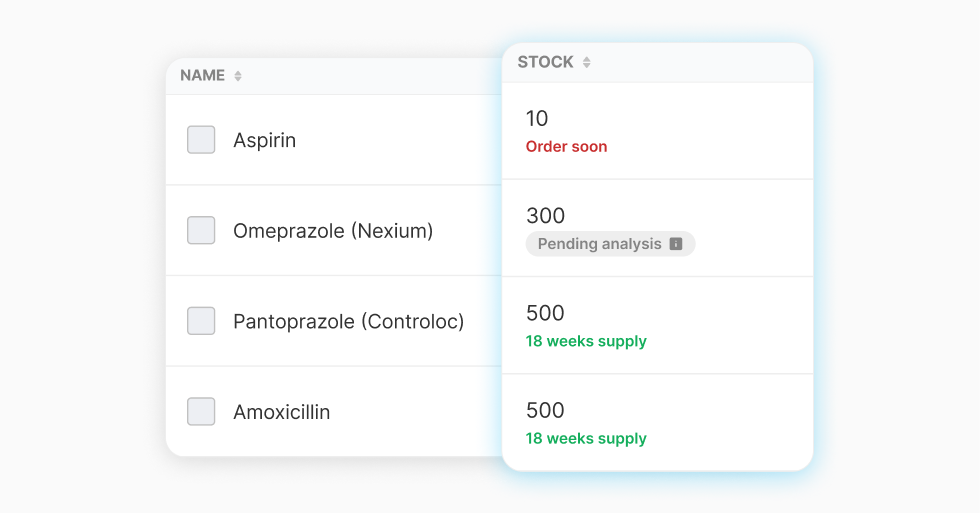980x513 pixels.
Task: Select the Omeprazole (Nexium) checkbox
Action: coord(201,231)
